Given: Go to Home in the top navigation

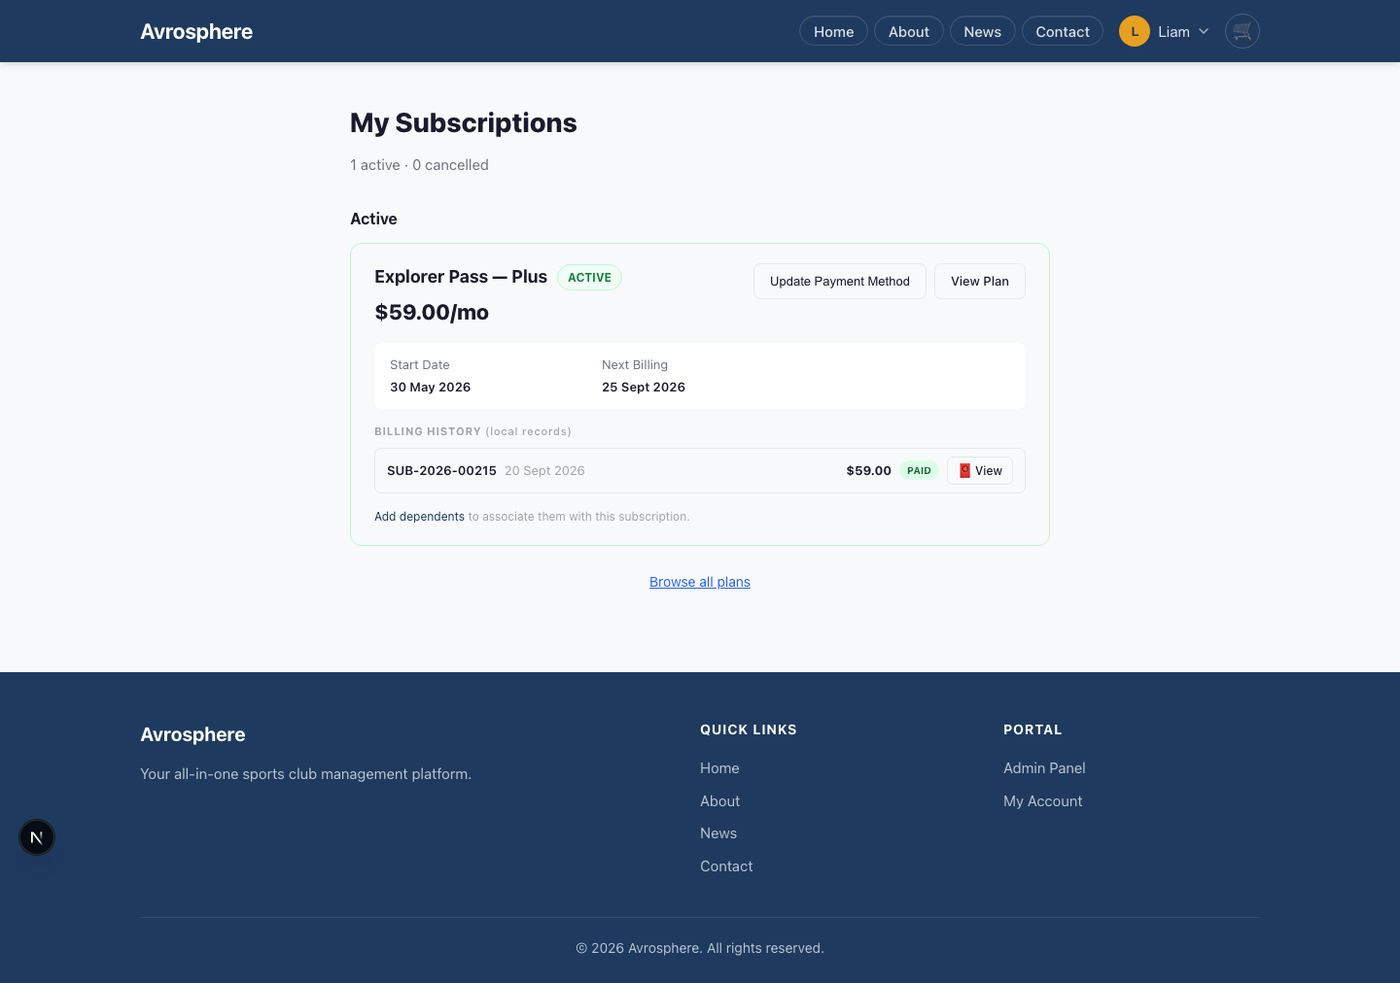Looking at the screenshot, I should (833, 31).
